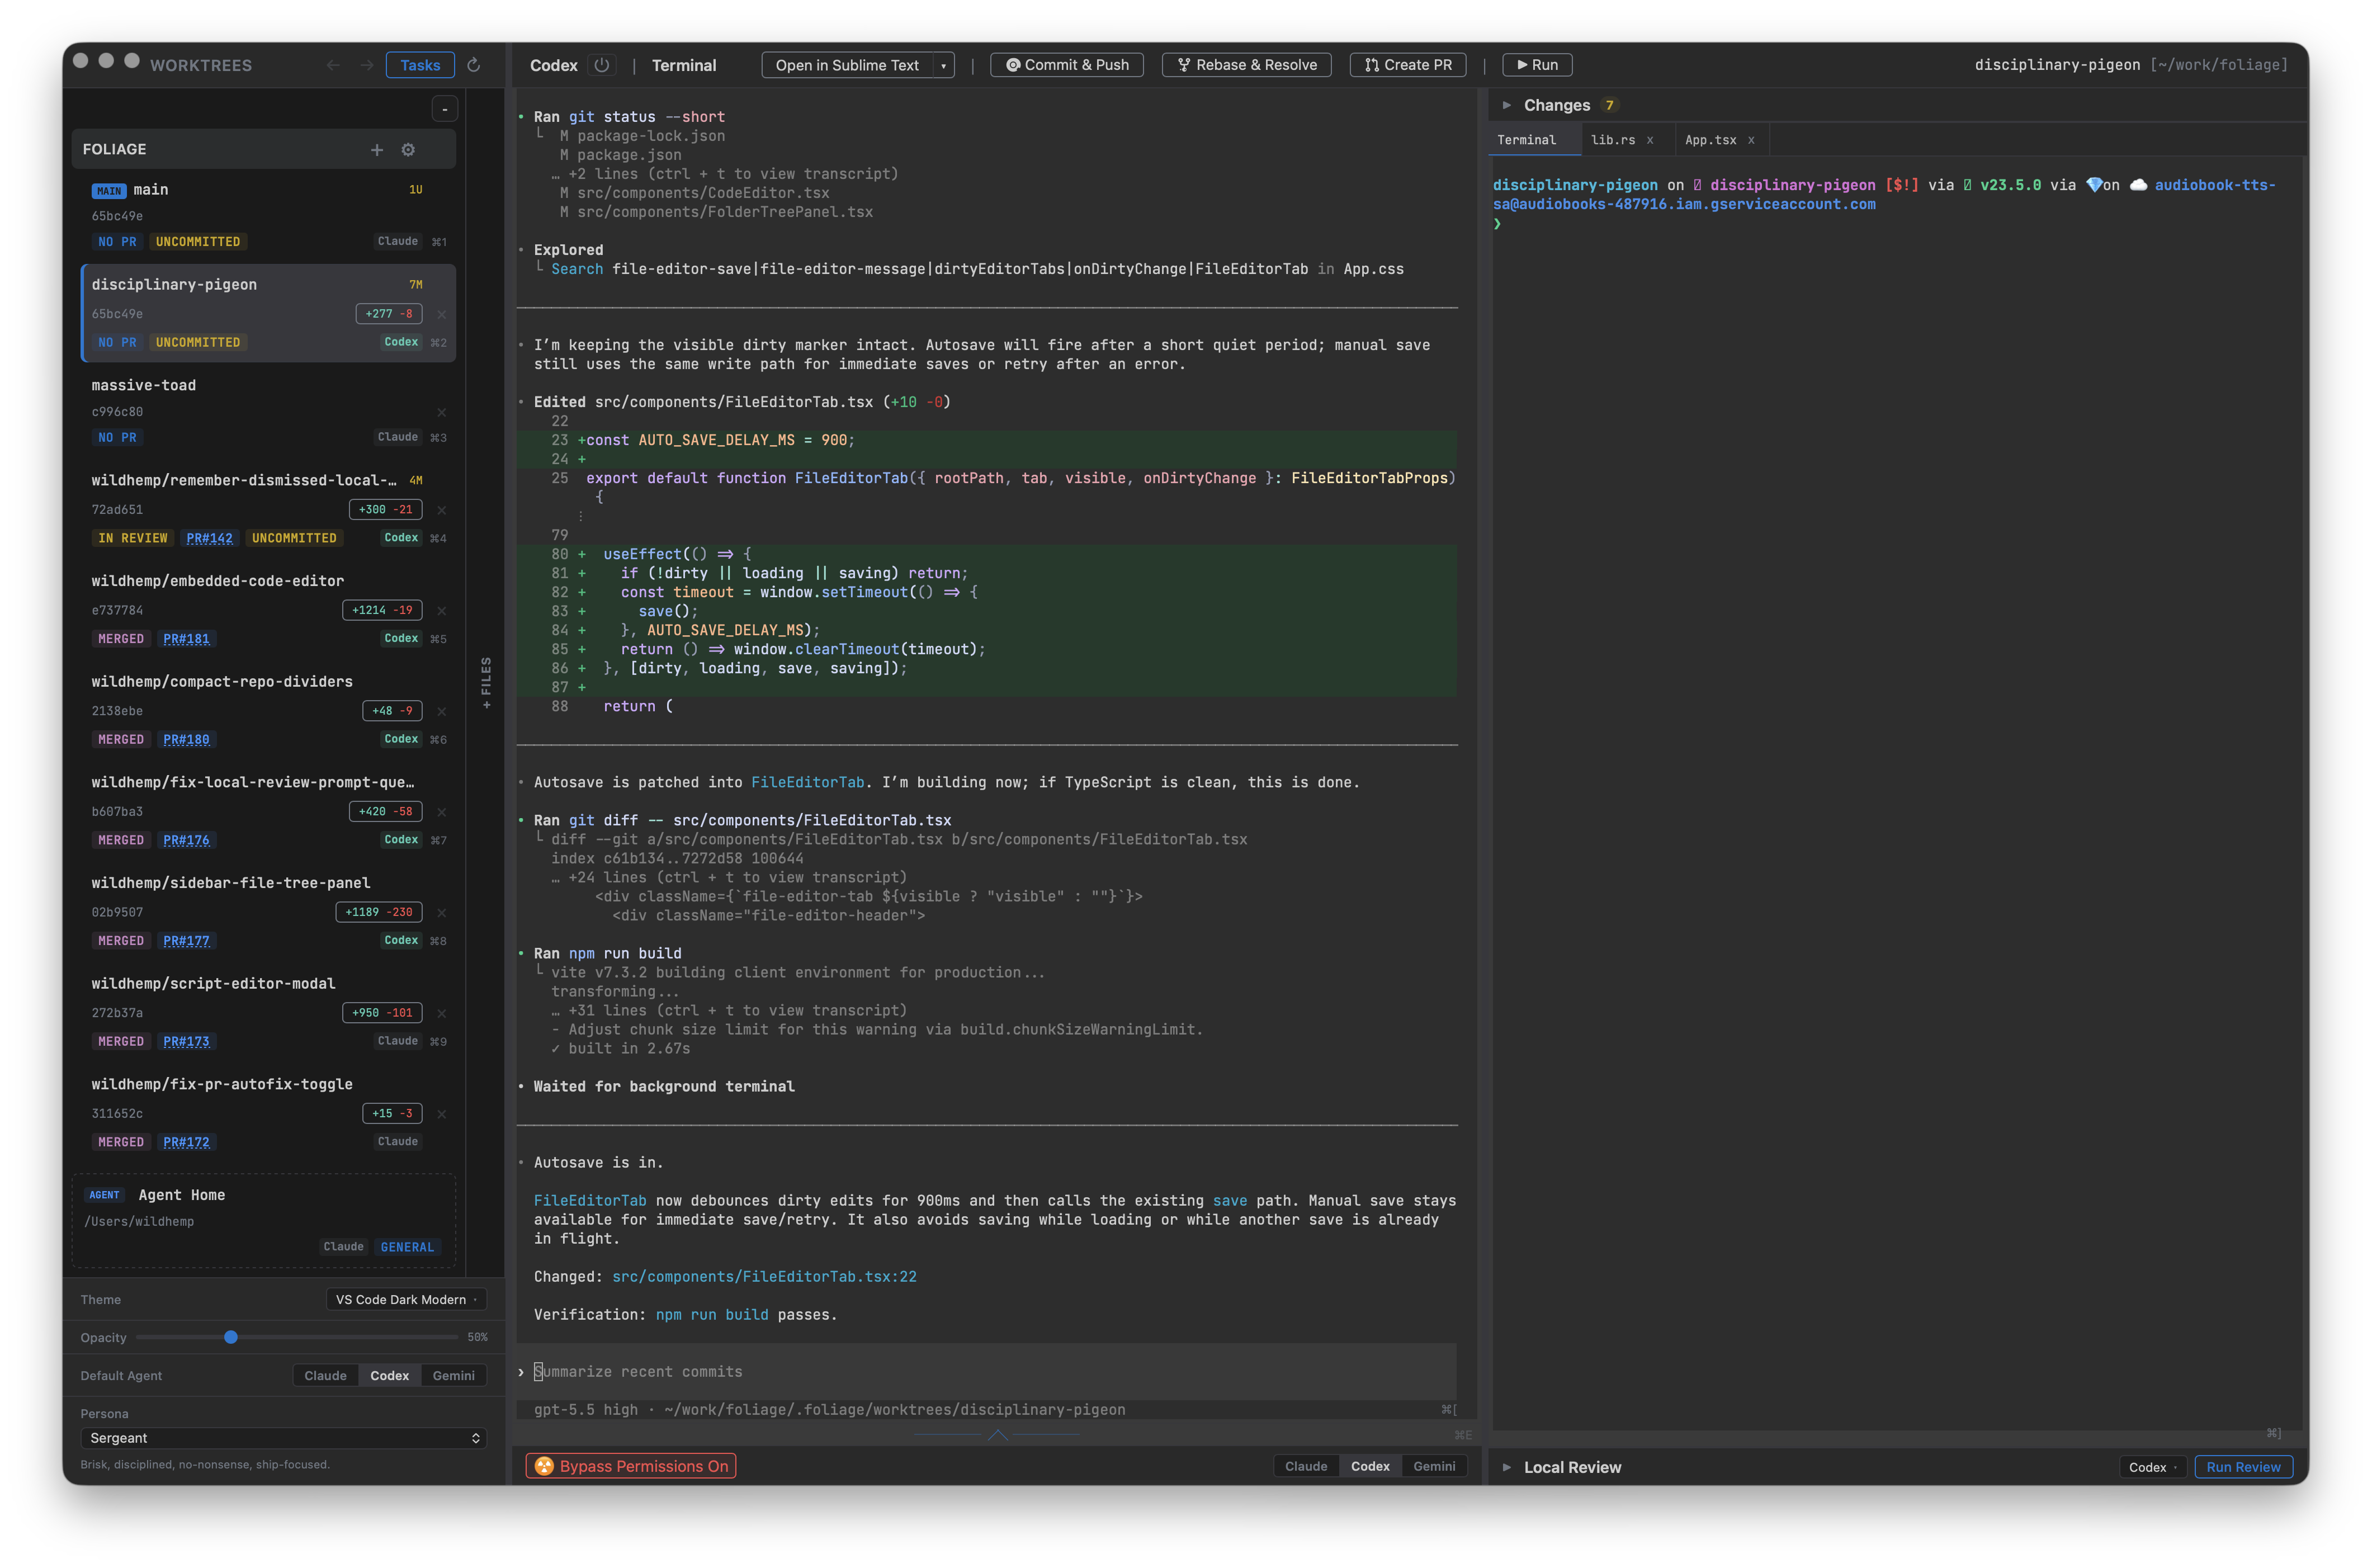The image size is (2372, 1568).
Task: Click the Opacity slider handle
Action: point(231,1337)
